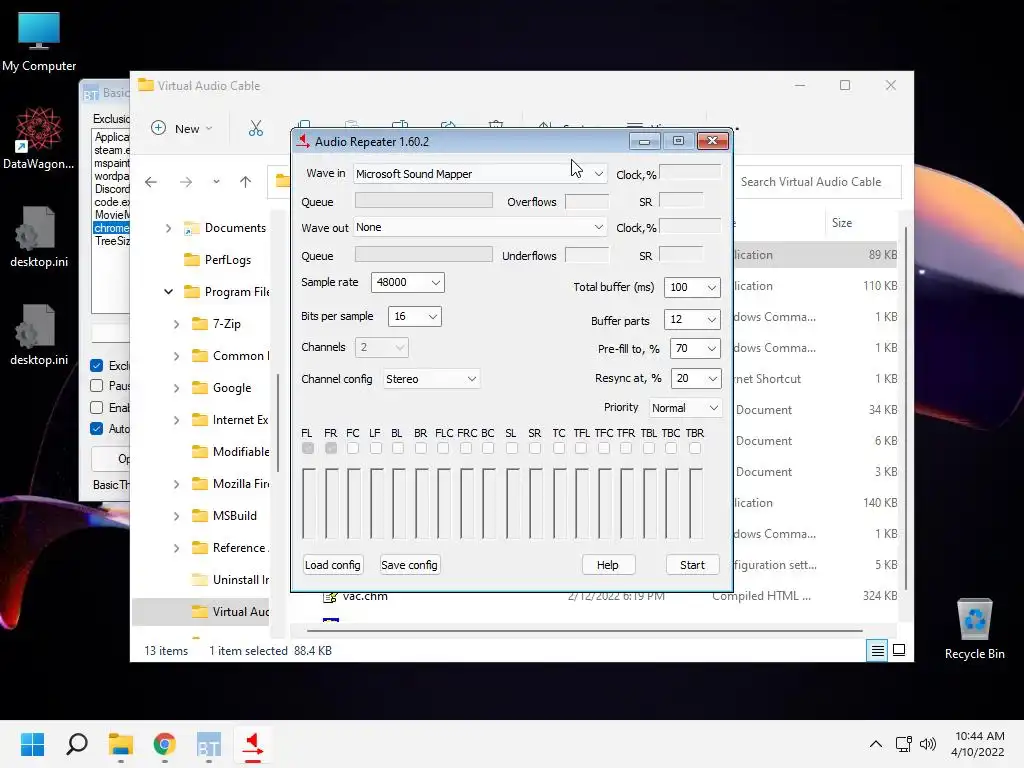
Task: Open the Wave in device dropdown
Action: pyautogui.click(x=480, y=174)
